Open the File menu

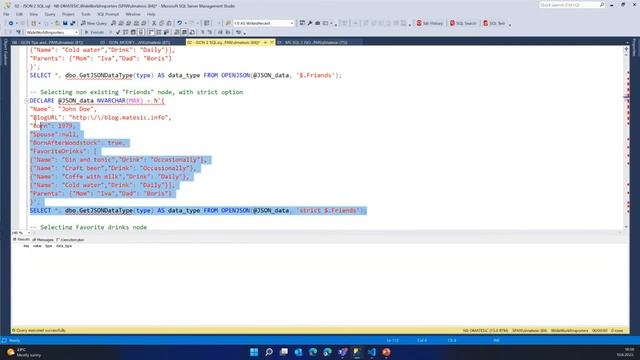[x=6, y=14]
